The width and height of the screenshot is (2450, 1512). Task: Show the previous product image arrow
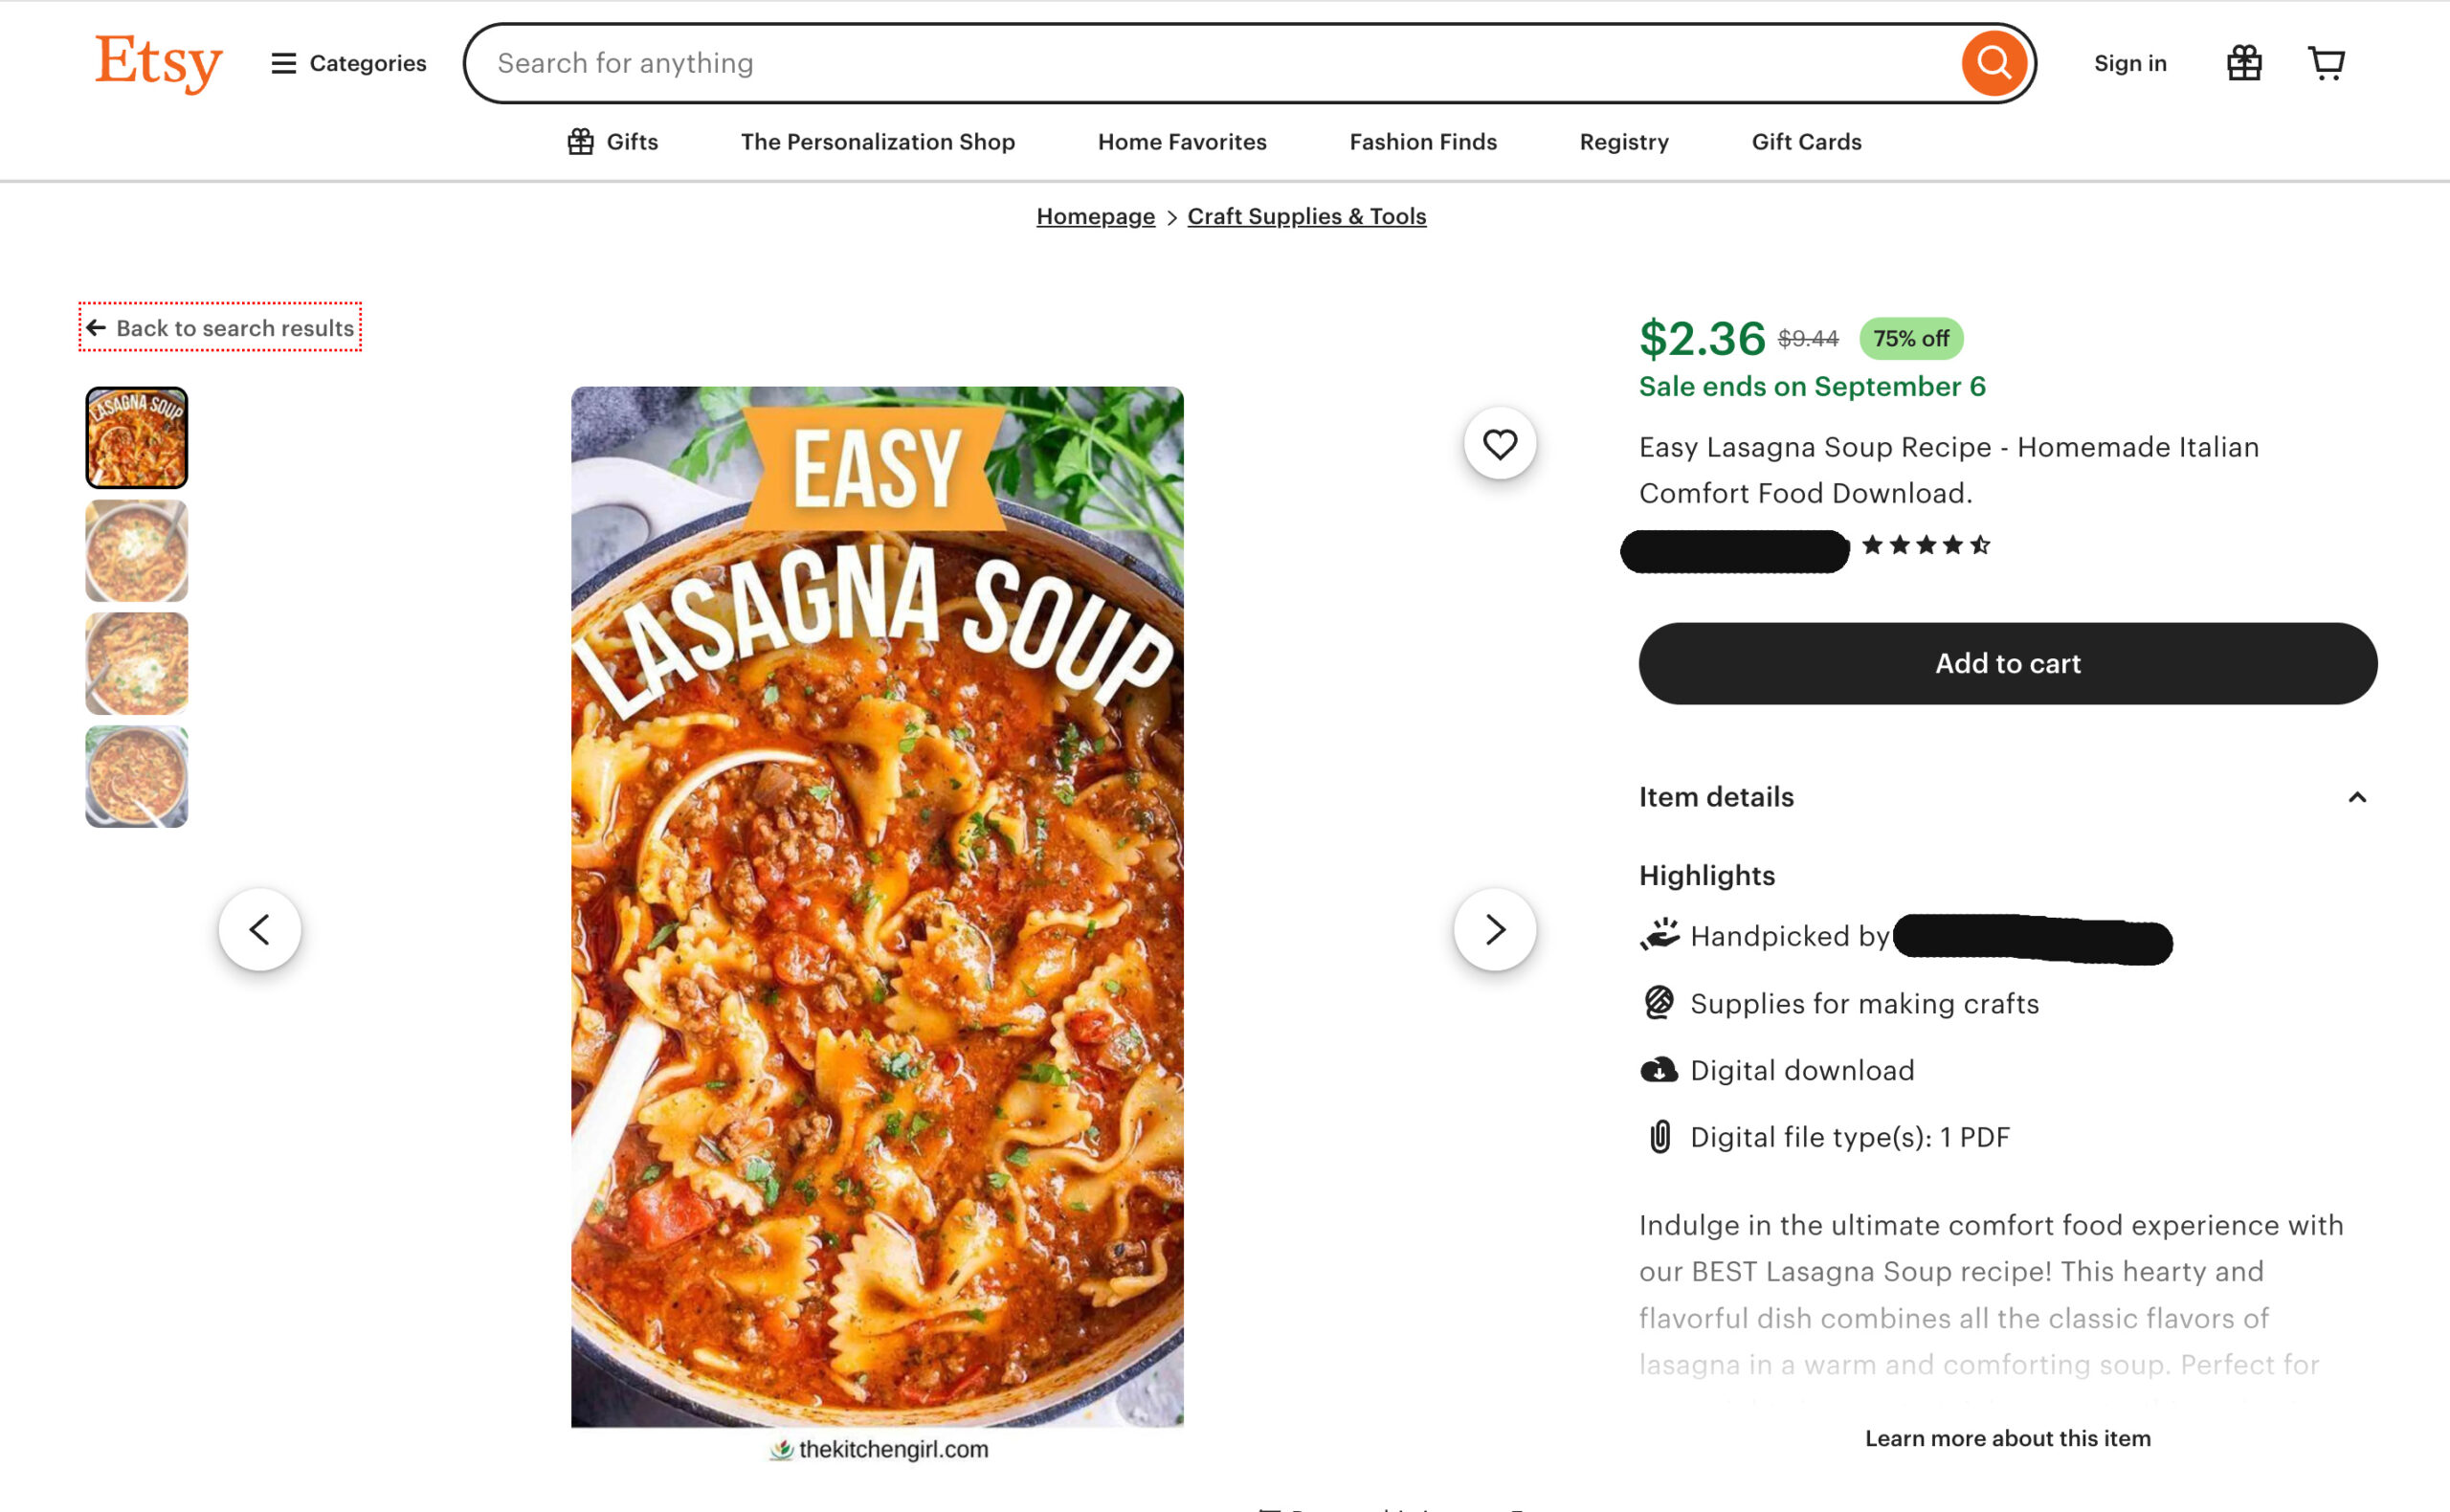[x=260, y=929]
